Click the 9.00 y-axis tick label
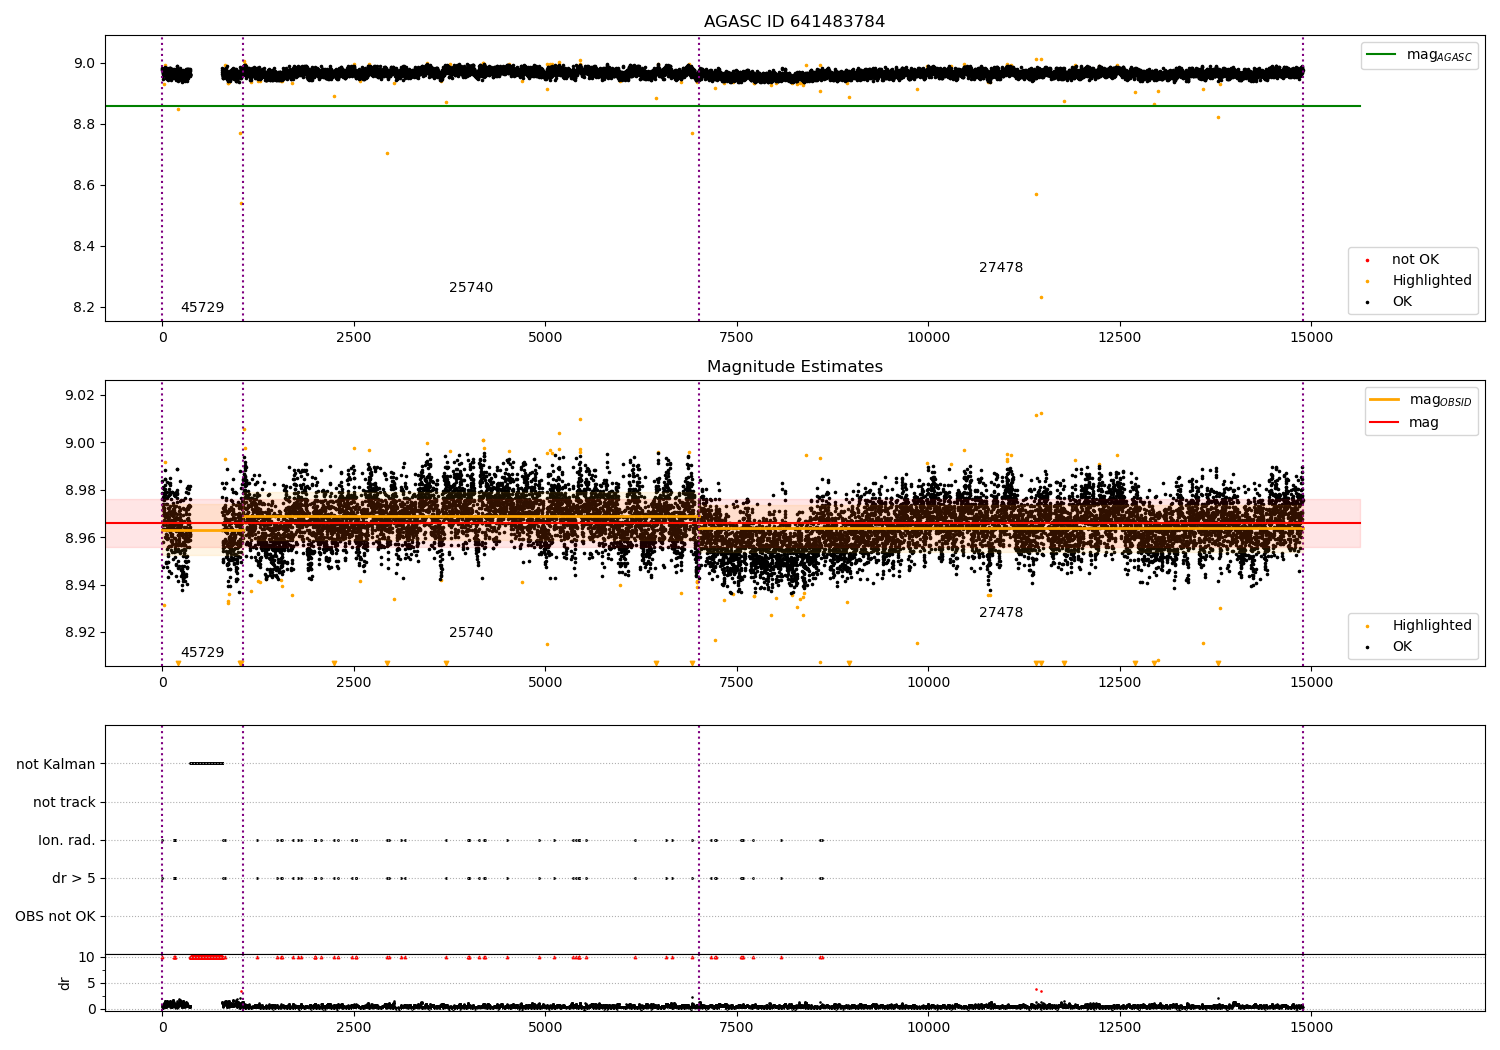Screen dimensions: 1500x1050 81,443
